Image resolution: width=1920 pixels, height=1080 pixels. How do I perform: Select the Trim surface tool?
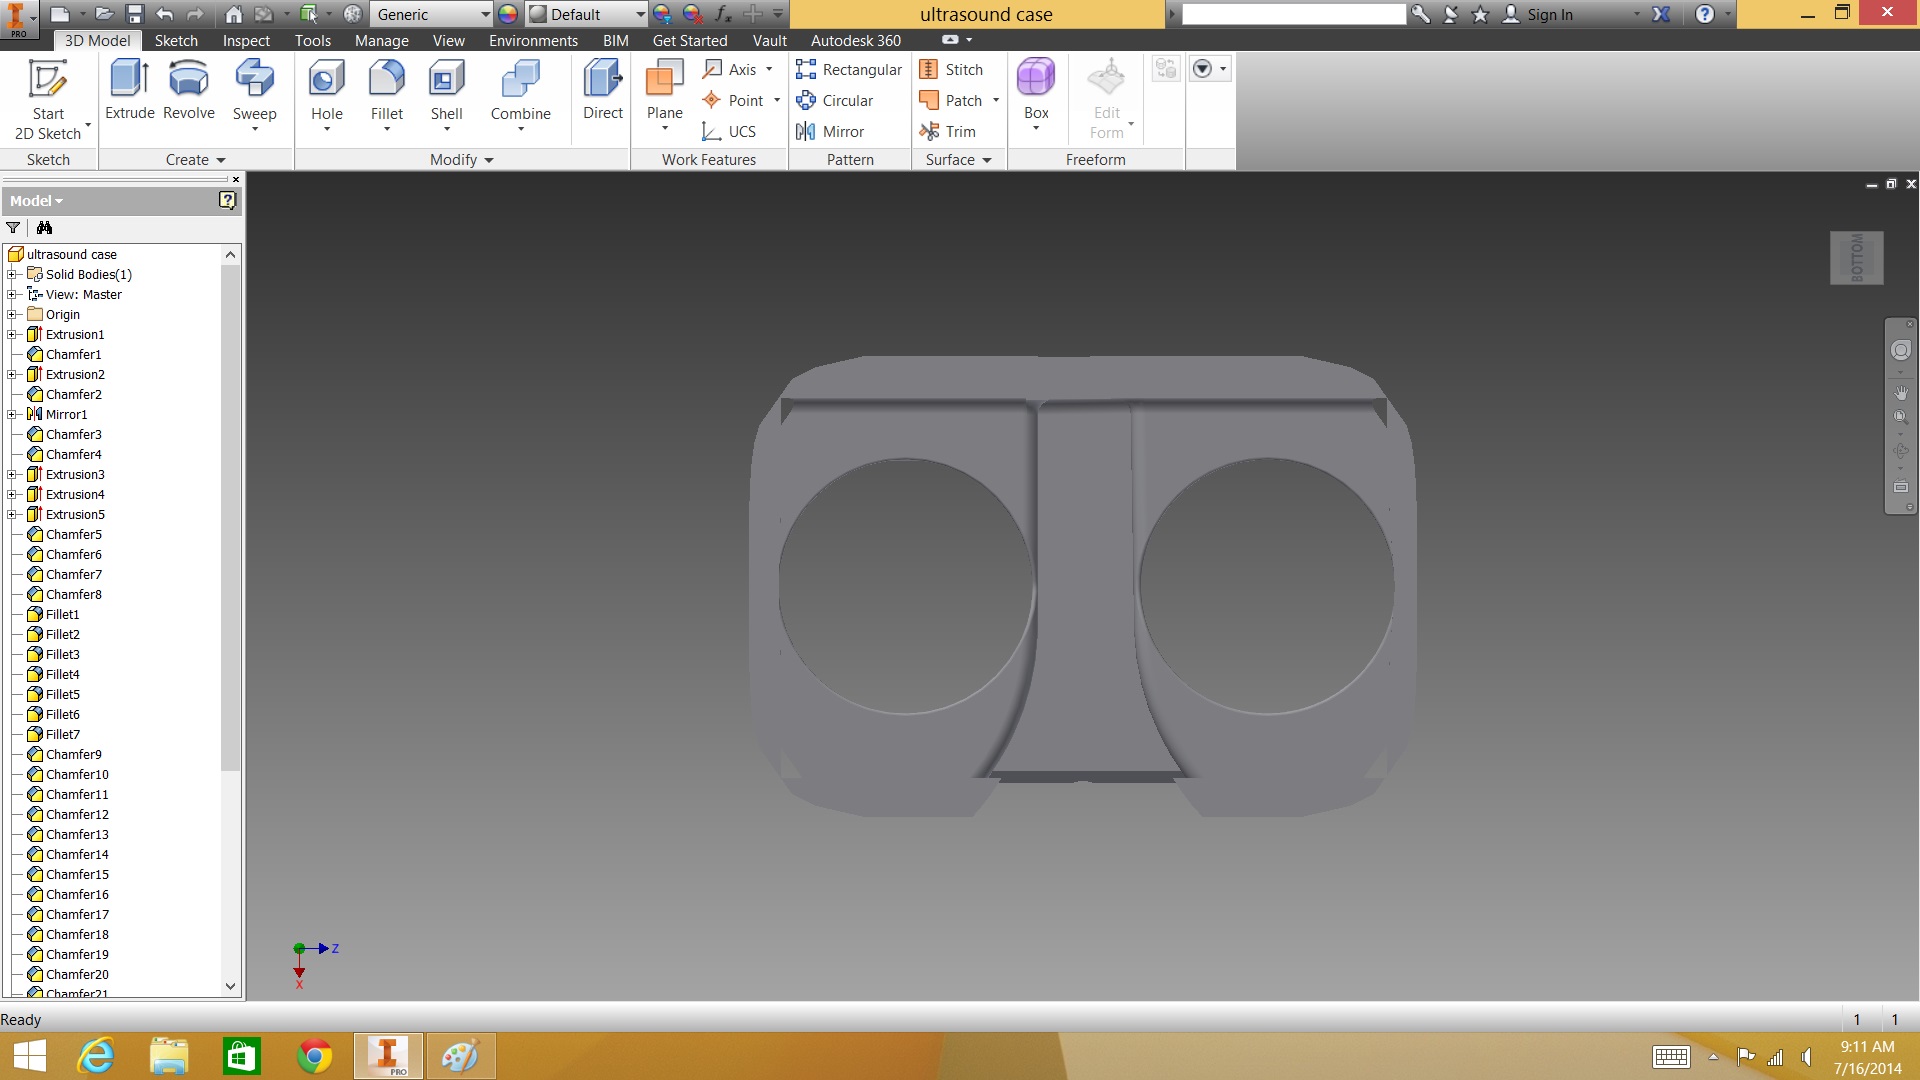click(947, 131)
